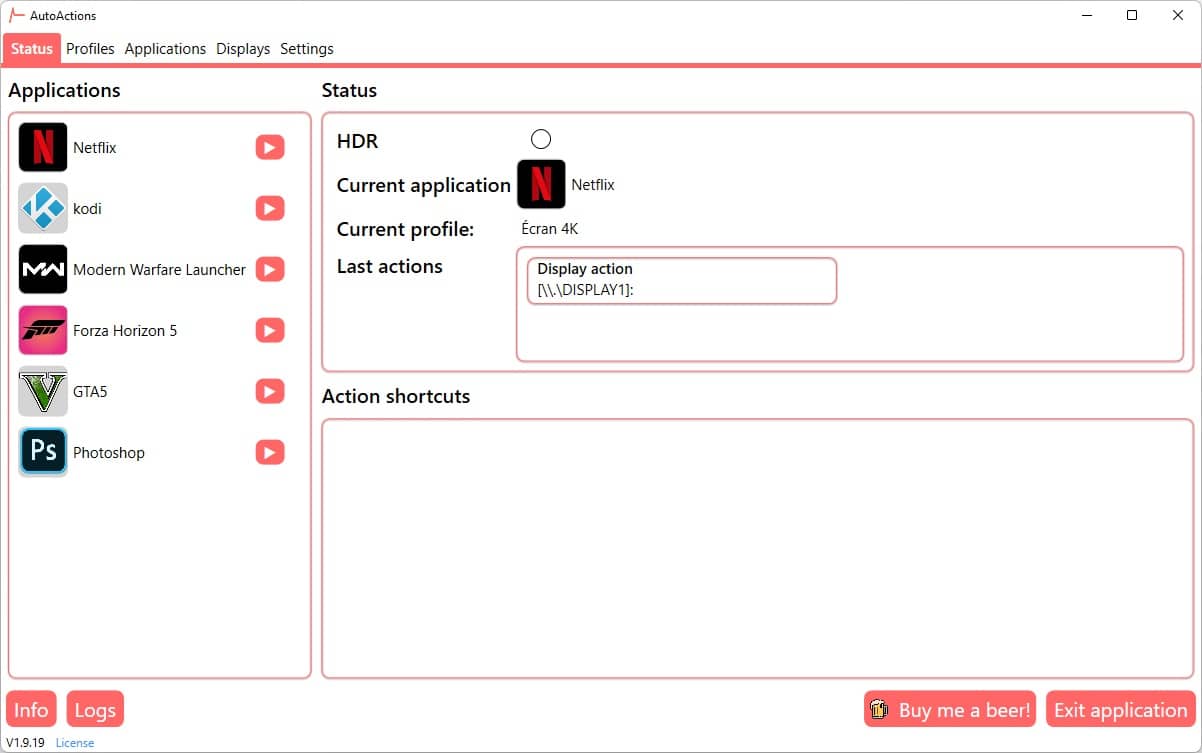Run Photoshop using its play button
The width and height of the screenshot is (1202, 753).
pyautogui.click(x=270, y=452)
